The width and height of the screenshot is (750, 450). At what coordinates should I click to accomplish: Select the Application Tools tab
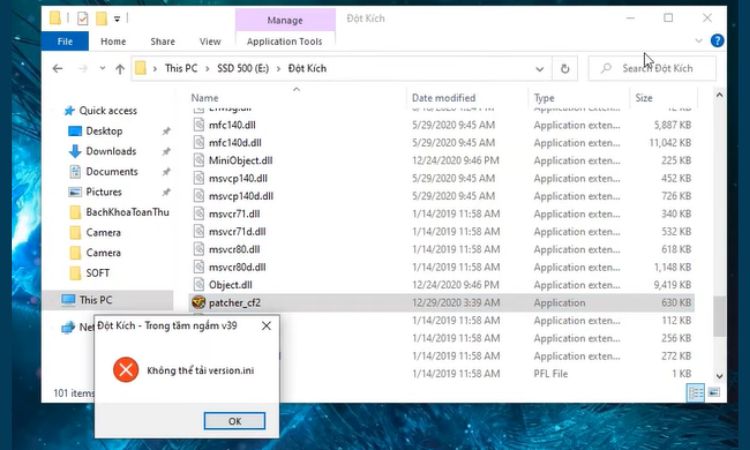pyautogui.click(x=285, y=42)
